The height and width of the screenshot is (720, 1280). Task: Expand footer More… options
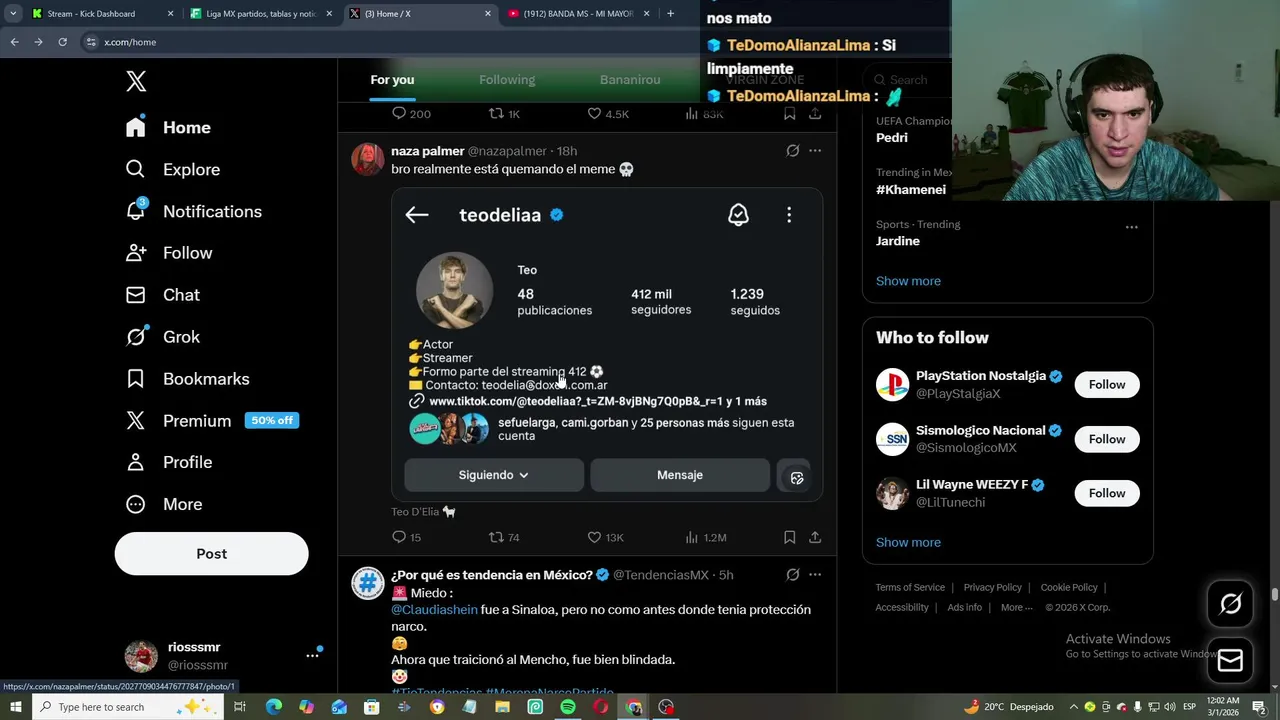1017,607
